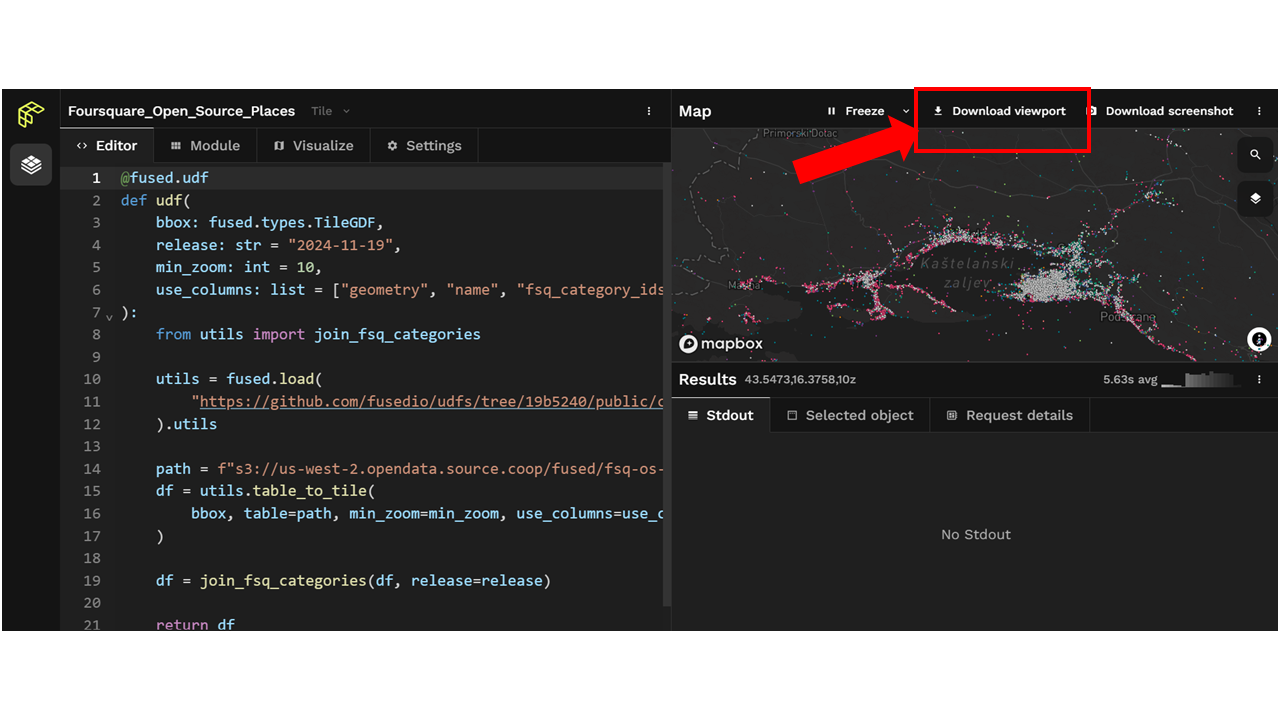The width and height of the screenshot is (1280, 720).
Task: Click the Foursquare_Open_Source_Places UDF name
Action: tap(182, 111)
